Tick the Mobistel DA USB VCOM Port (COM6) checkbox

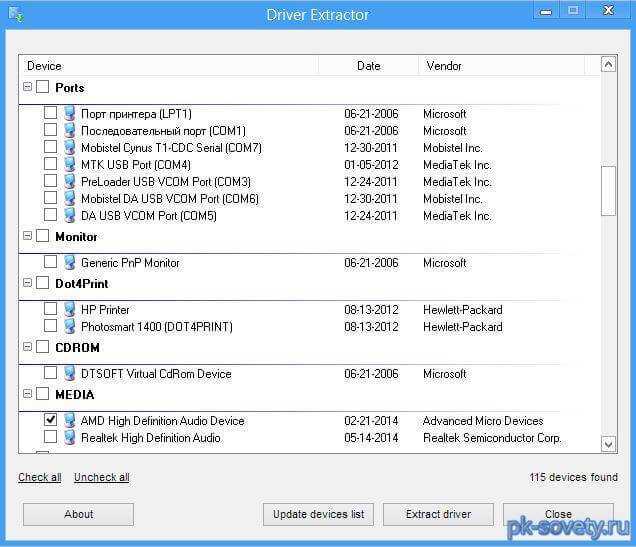pyautogui.click(x=50, y=197)
